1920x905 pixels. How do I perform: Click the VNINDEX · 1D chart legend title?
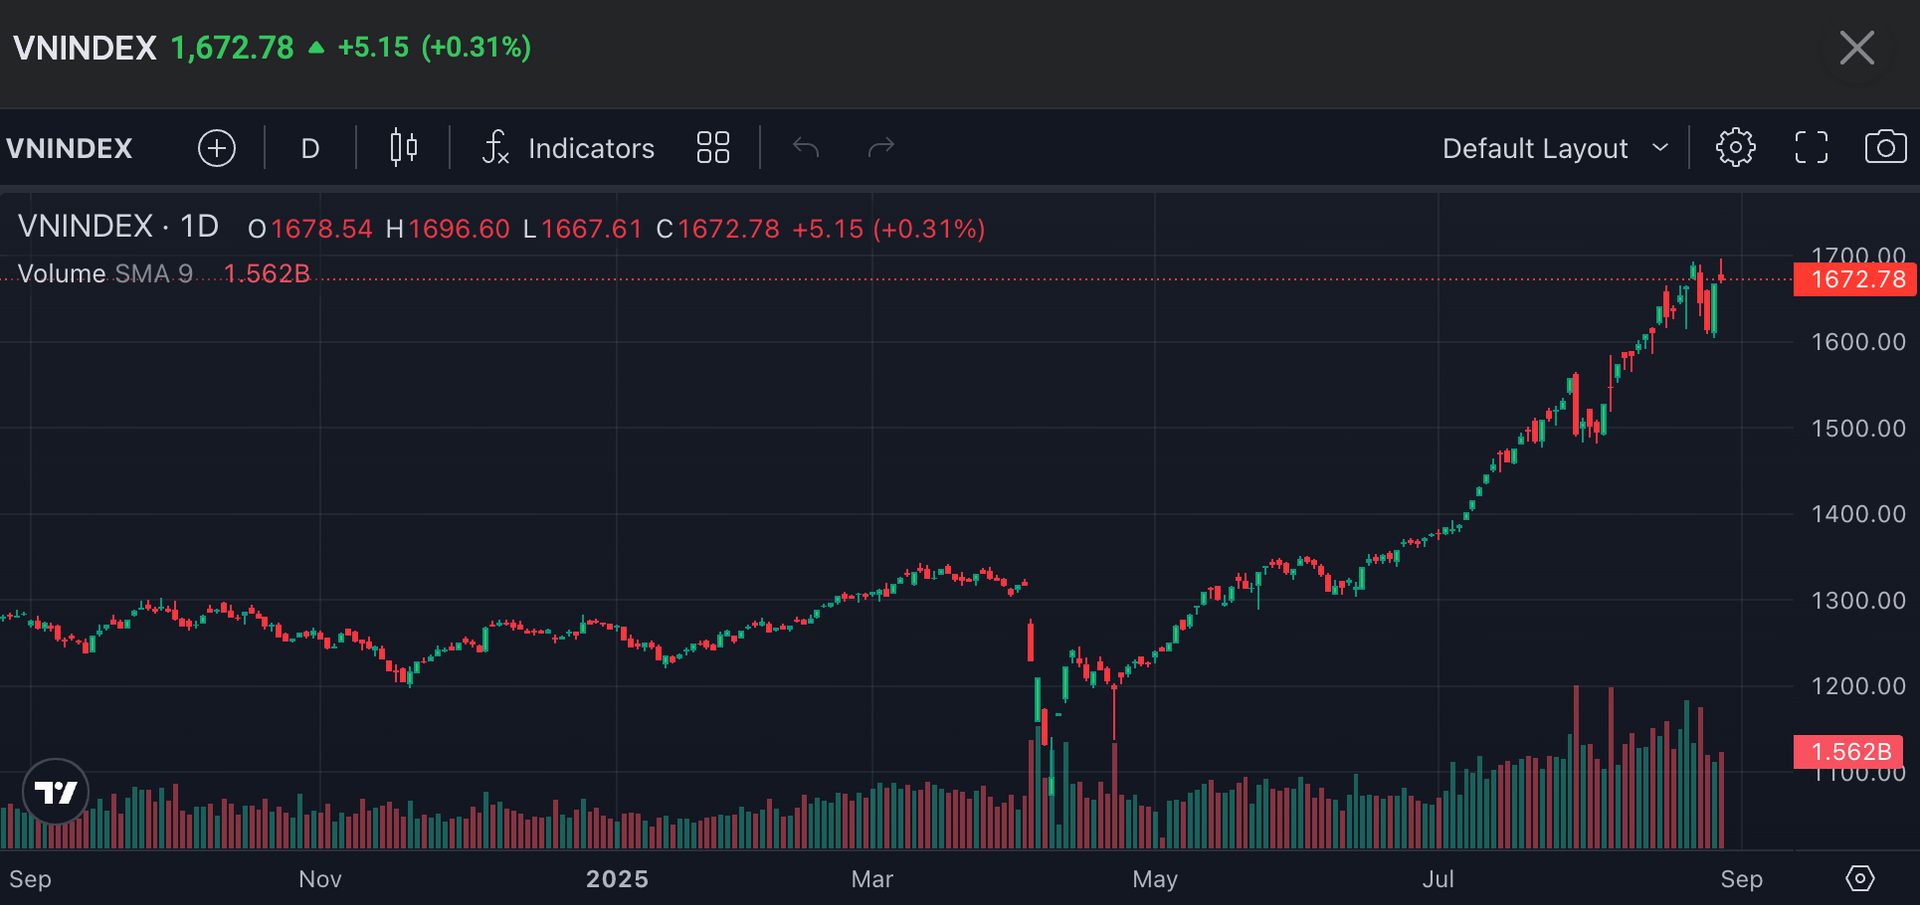click(118, 226)
